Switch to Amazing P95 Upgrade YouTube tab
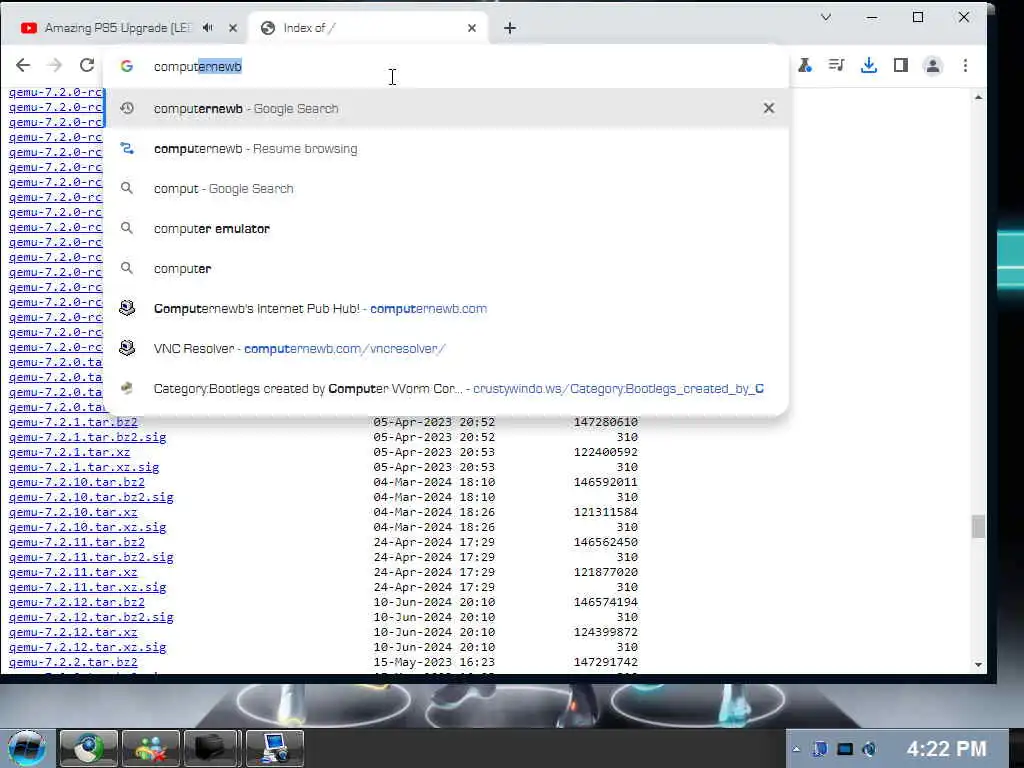 [x=118, y=28]
